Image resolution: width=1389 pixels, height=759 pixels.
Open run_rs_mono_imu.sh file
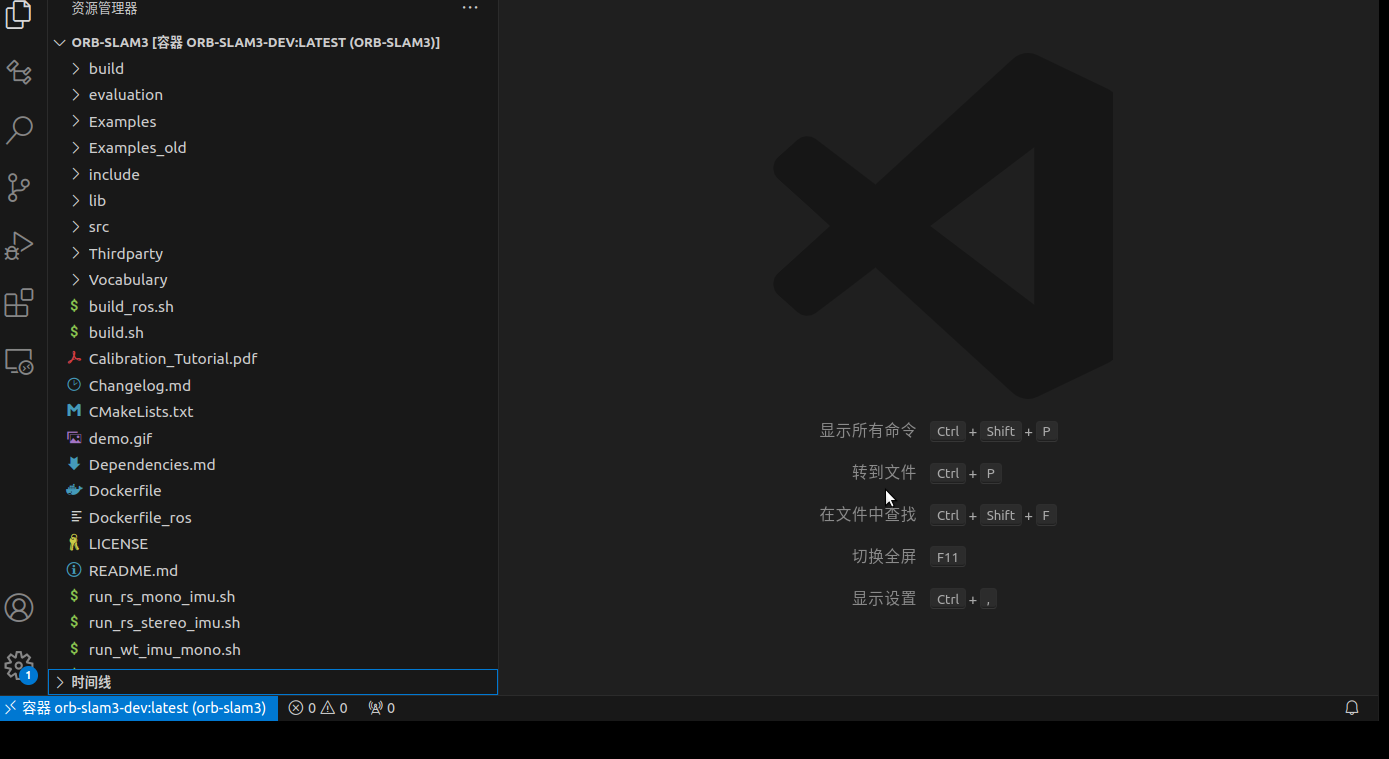pos(273,597)
